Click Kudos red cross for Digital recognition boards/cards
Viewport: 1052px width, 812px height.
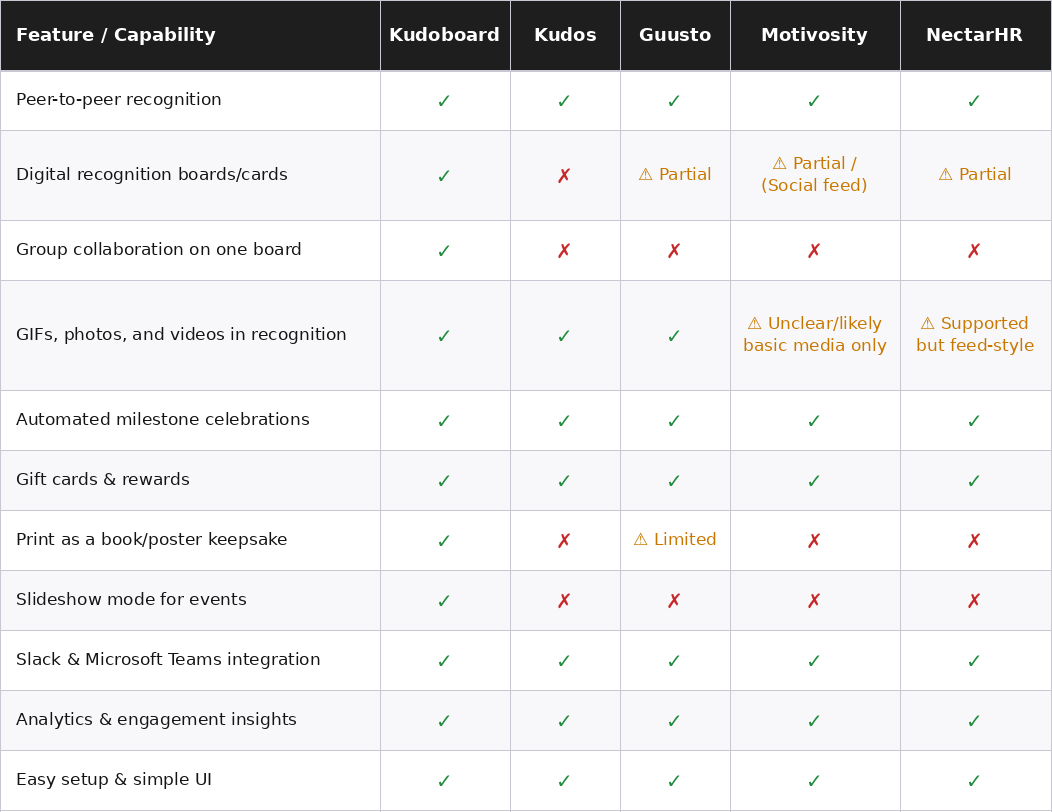point(564,176)
